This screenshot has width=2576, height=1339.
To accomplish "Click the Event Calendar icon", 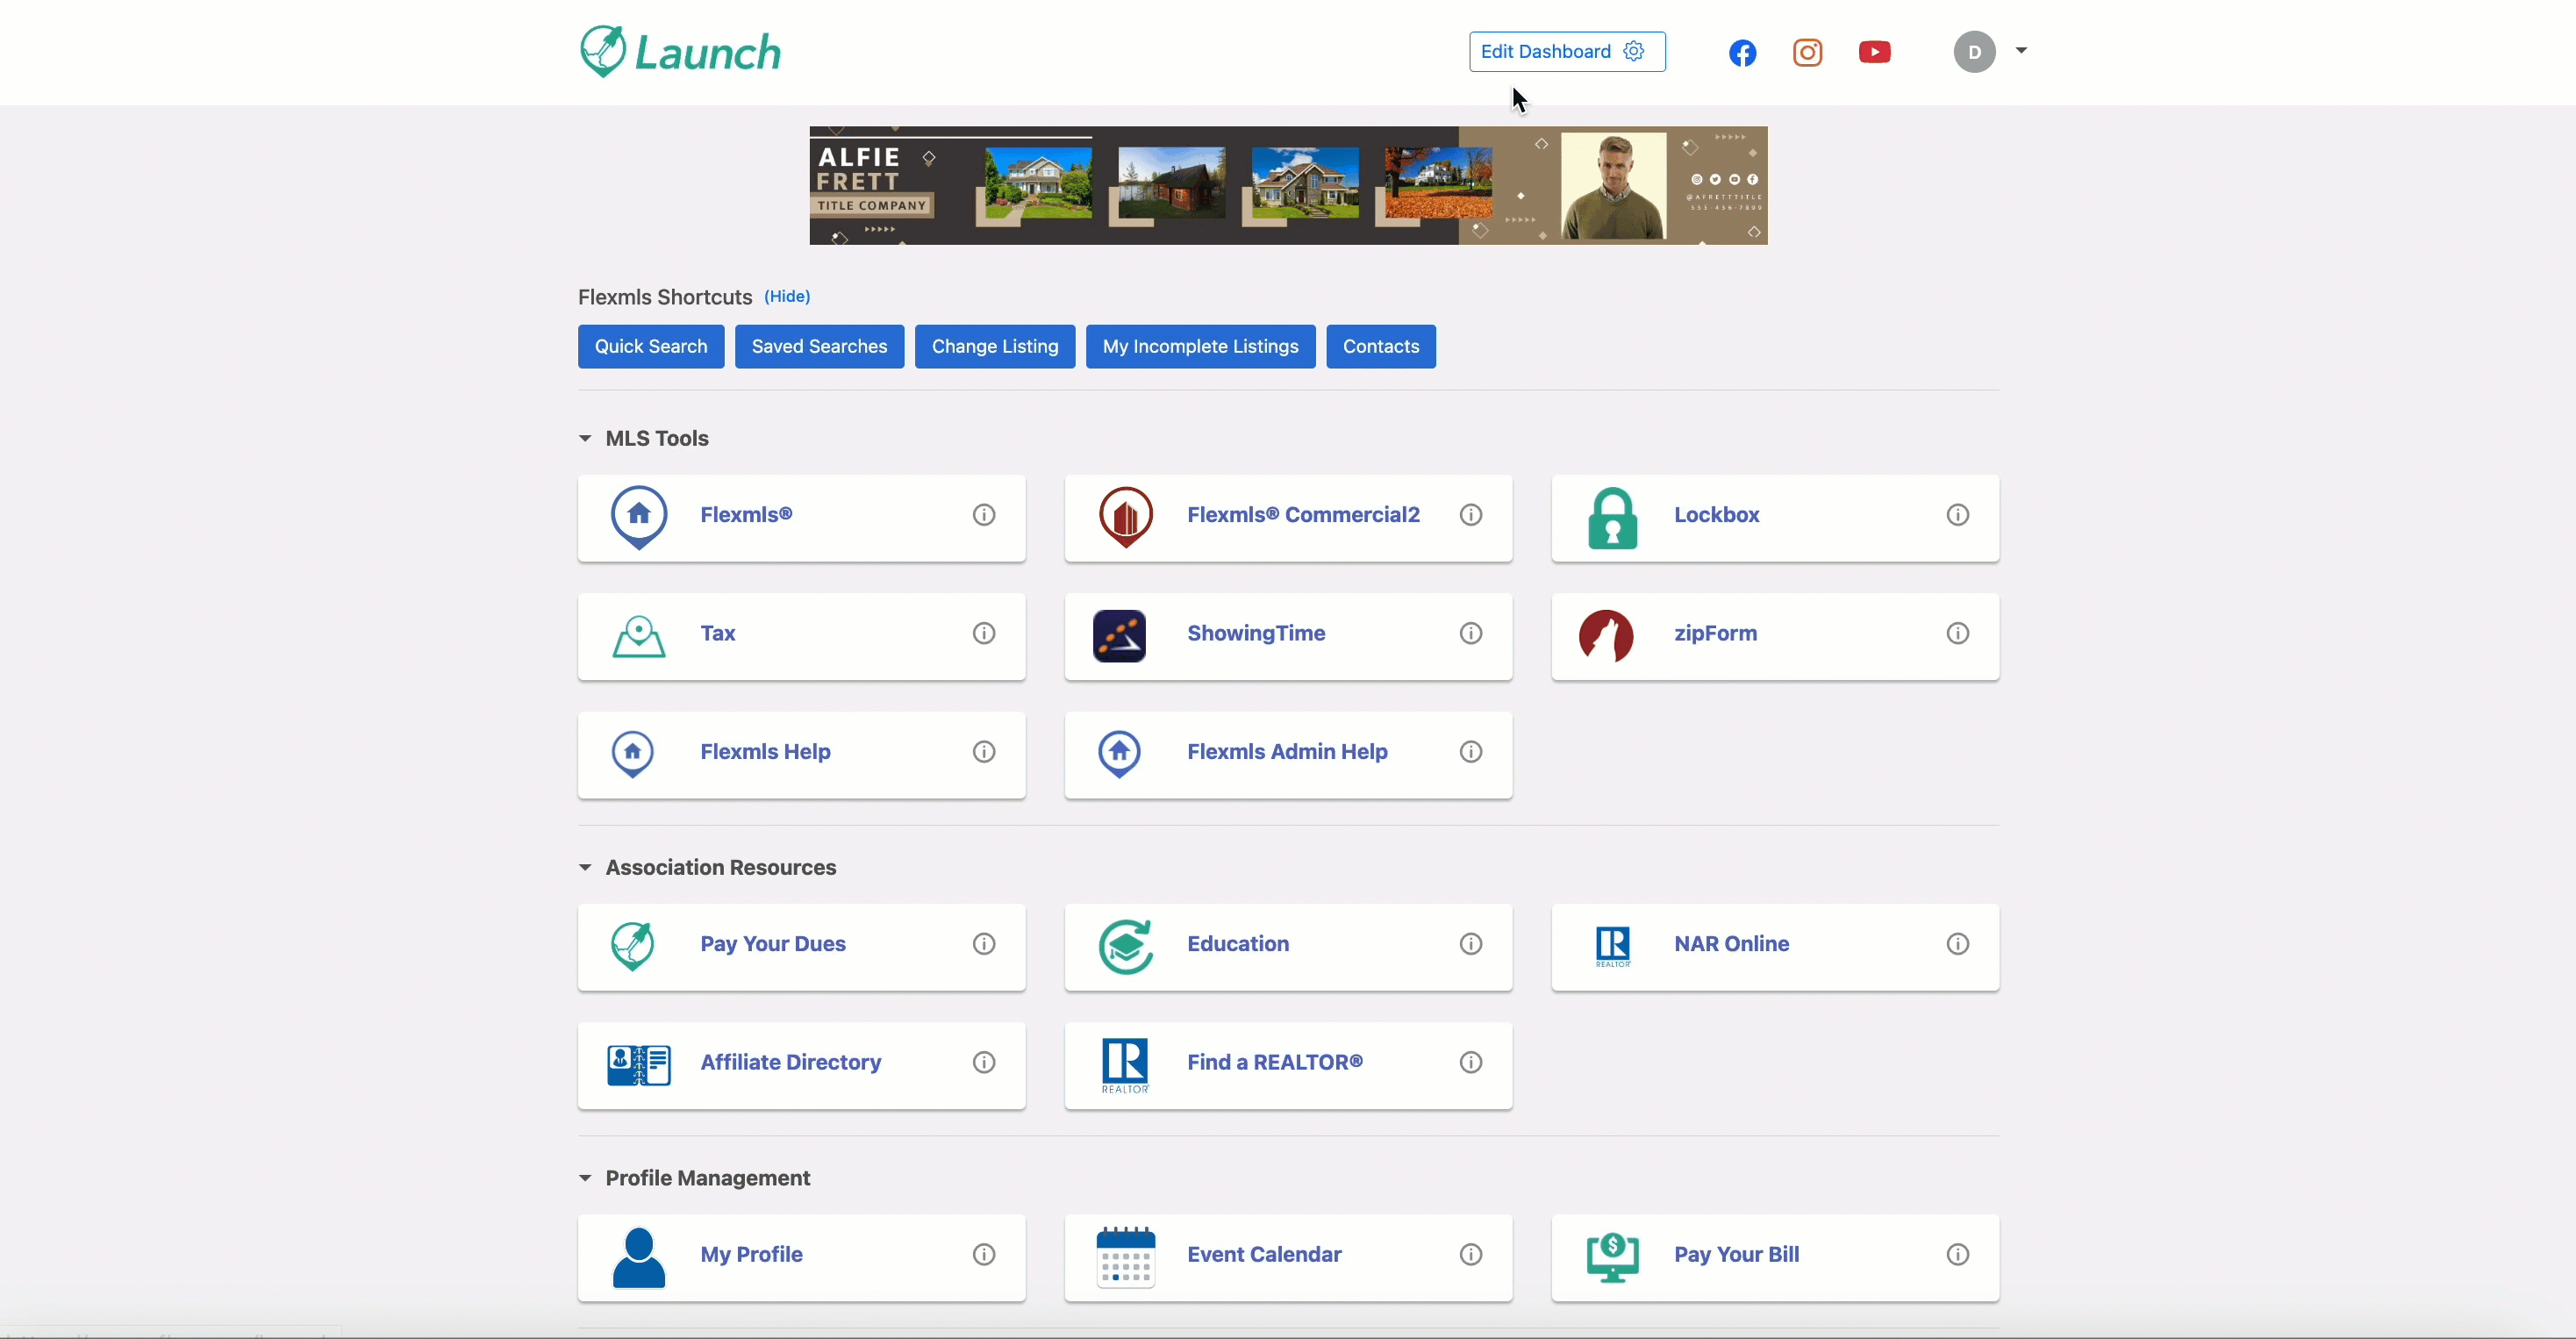I will click(1126, 1257).
